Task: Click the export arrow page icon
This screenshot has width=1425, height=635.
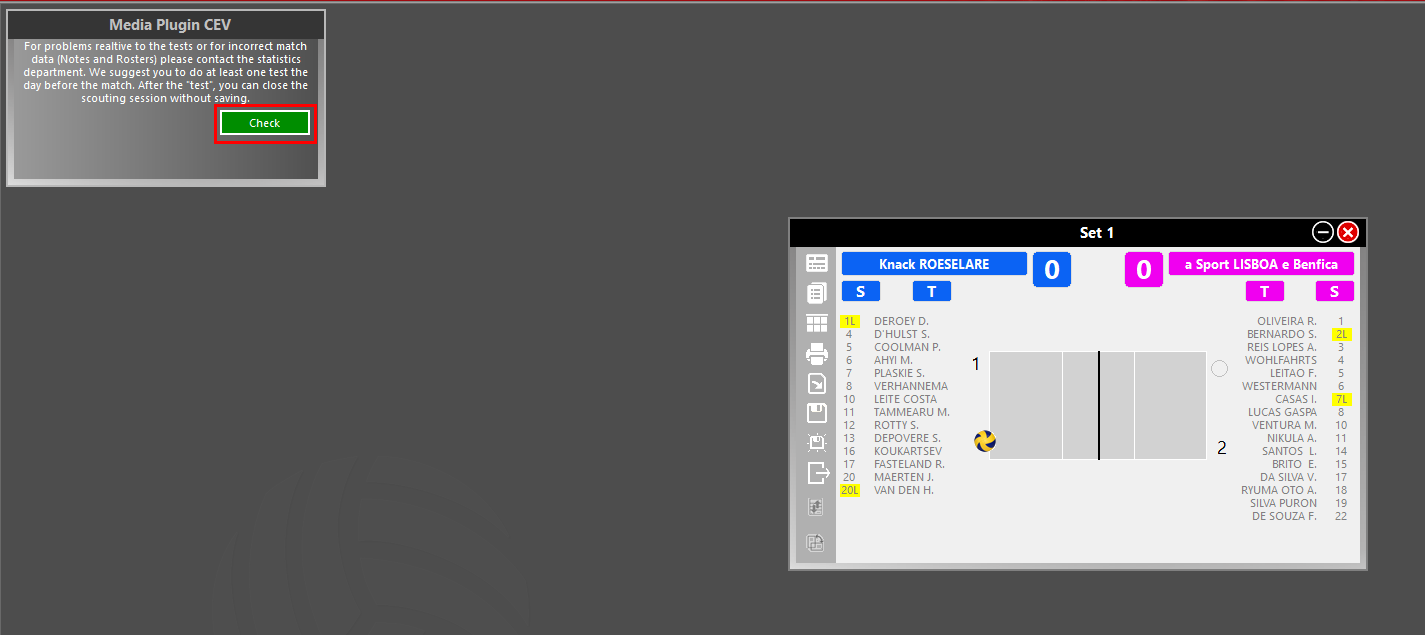Action: (x=817, y=383)
